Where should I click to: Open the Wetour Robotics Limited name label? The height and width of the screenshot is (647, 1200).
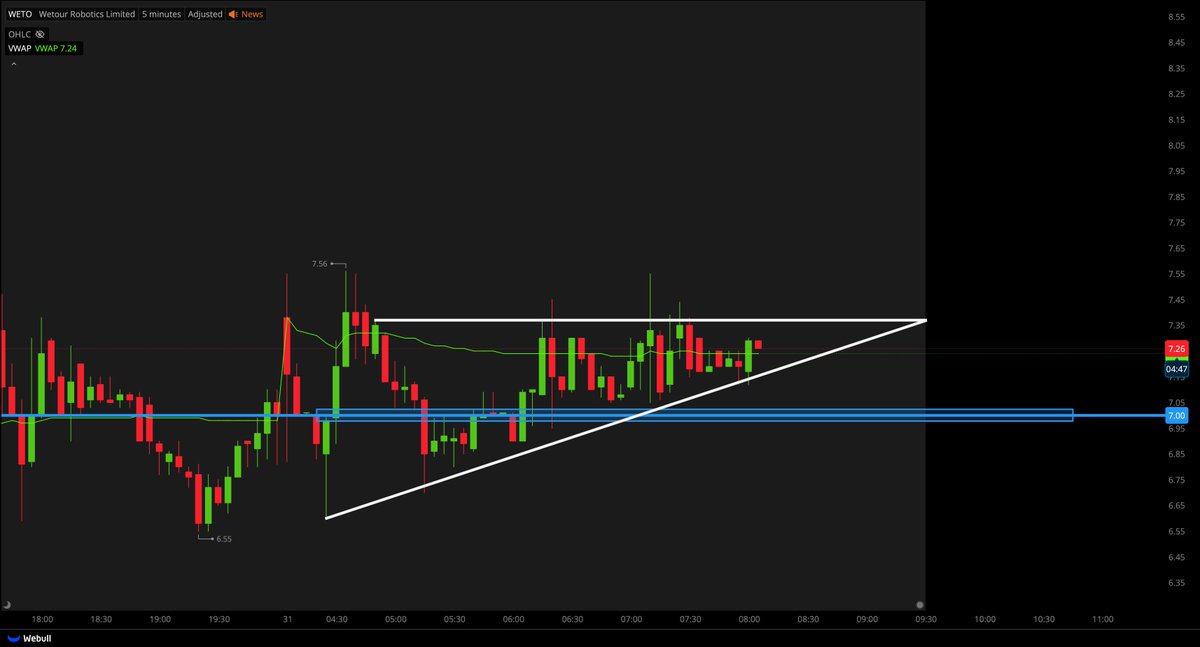tap(88, 14)
